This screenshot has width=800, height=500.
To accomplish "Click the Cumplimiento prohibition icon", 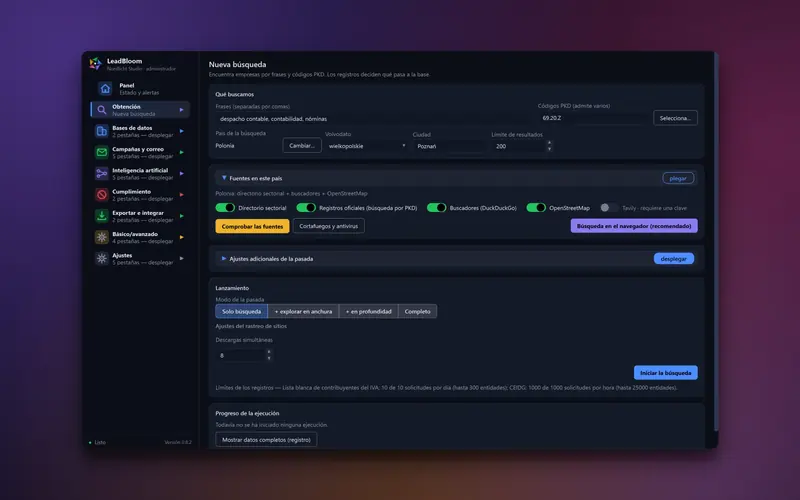I will click(x=102, y=195).
